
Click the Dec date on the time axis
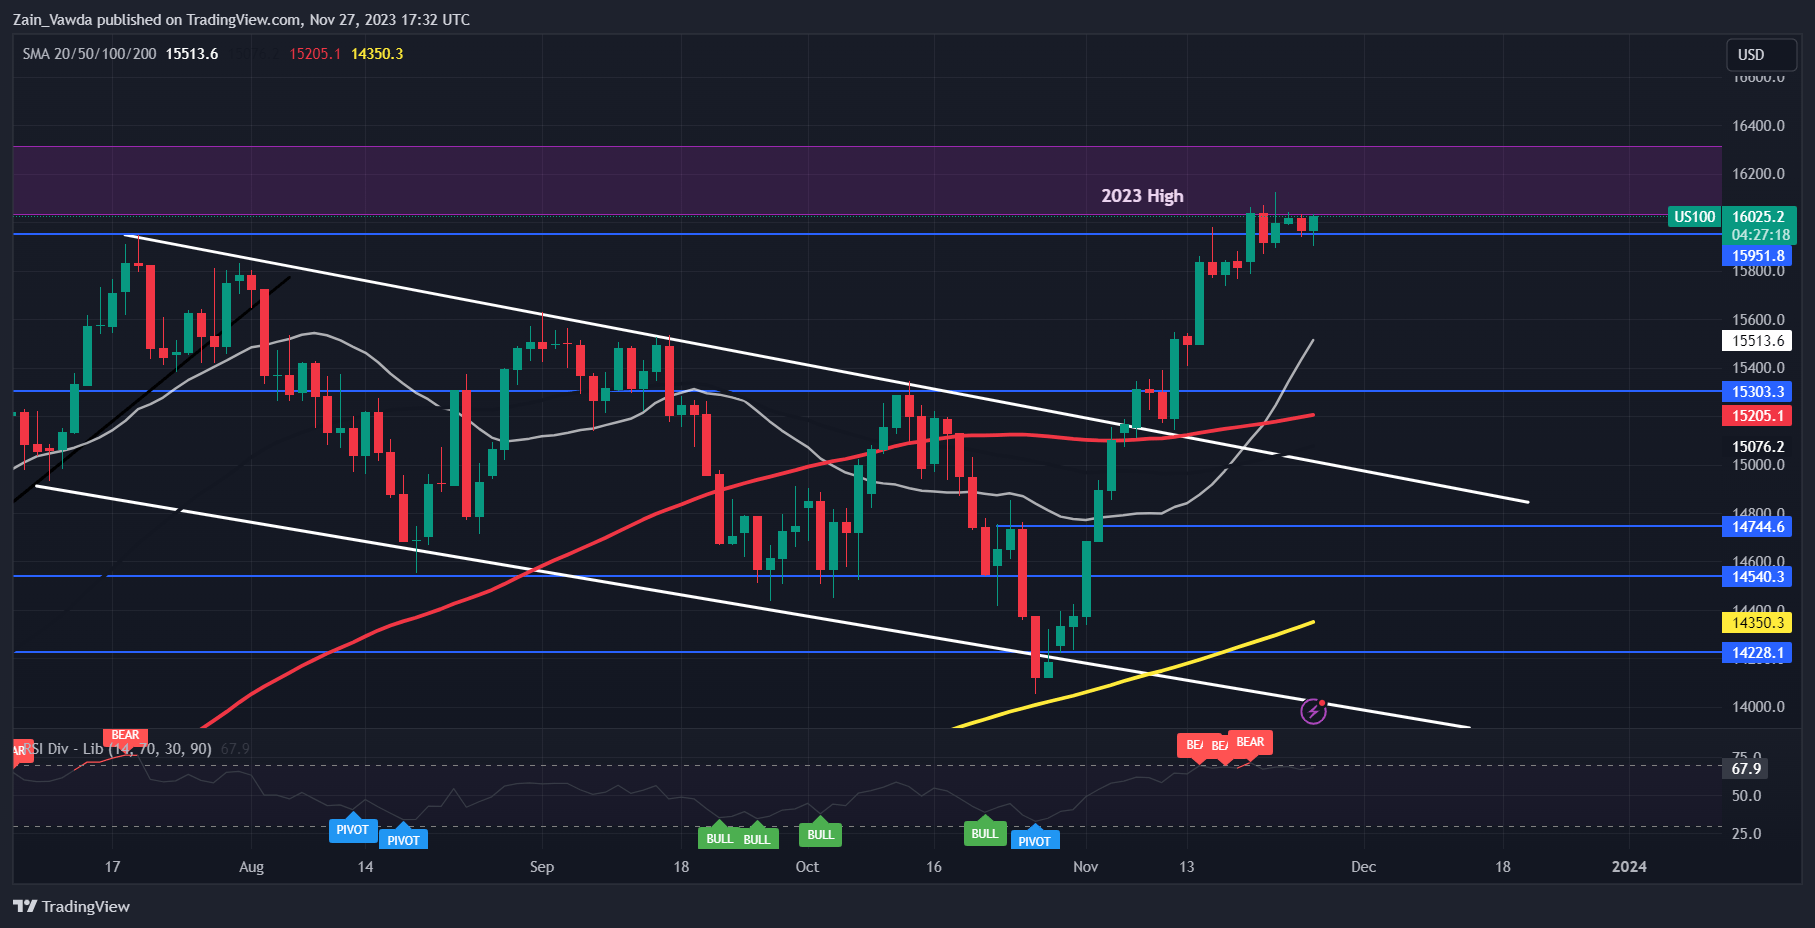click(x=1363, y=867)
